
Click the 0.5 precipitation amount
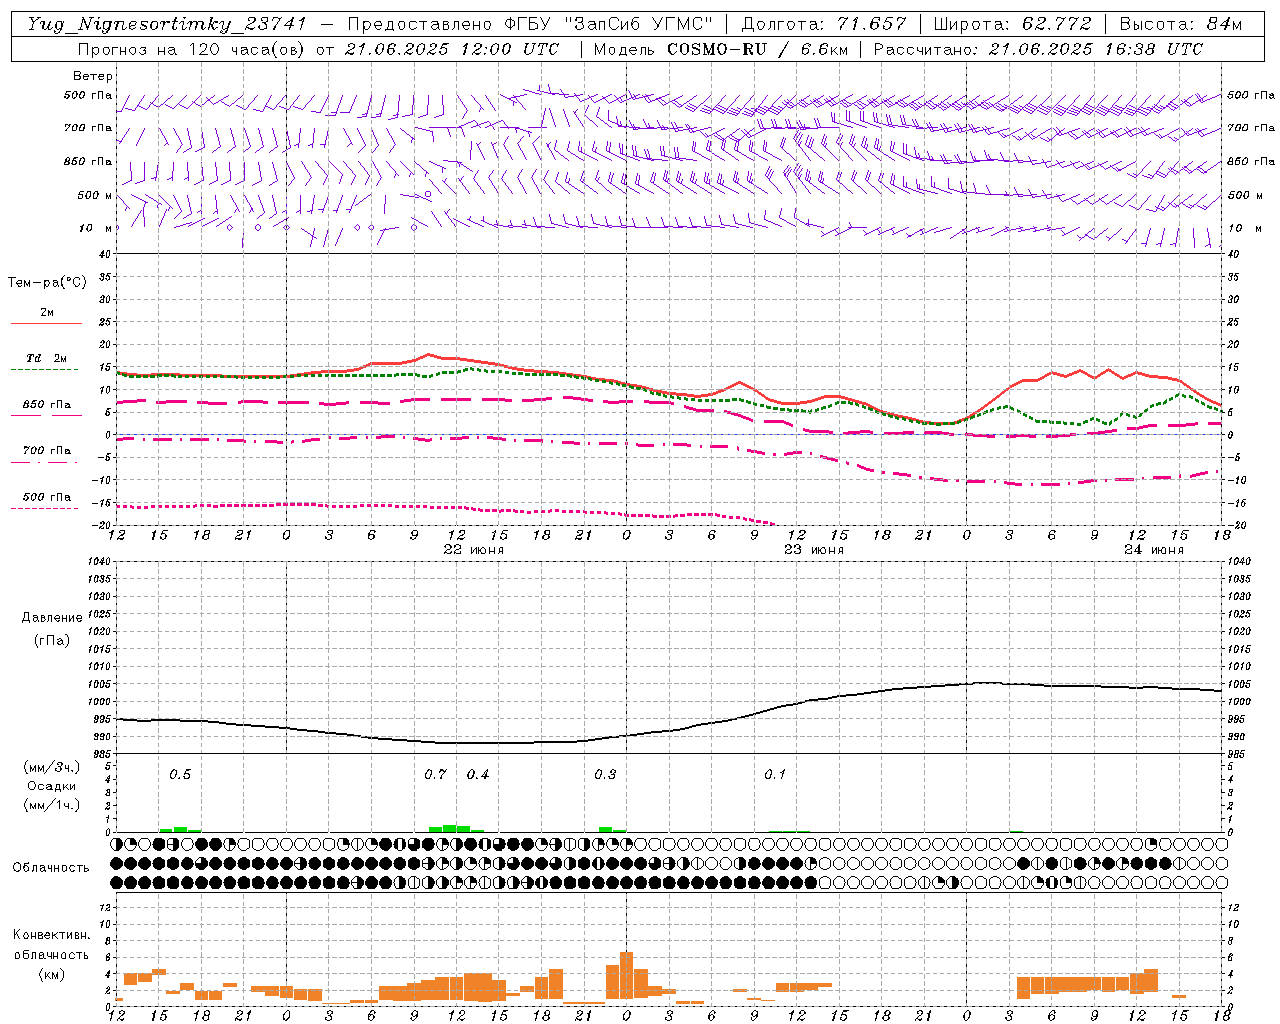coord(180,775)
